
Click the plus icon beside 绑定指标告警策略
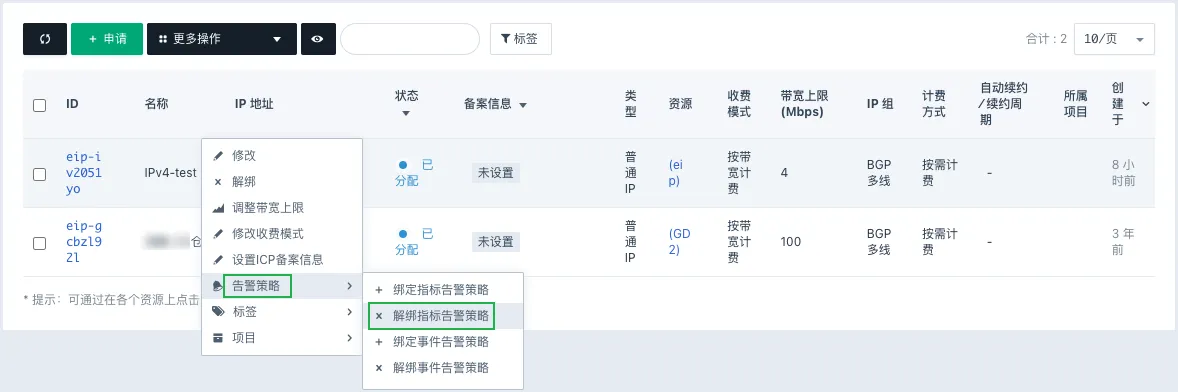click(379, 290)
